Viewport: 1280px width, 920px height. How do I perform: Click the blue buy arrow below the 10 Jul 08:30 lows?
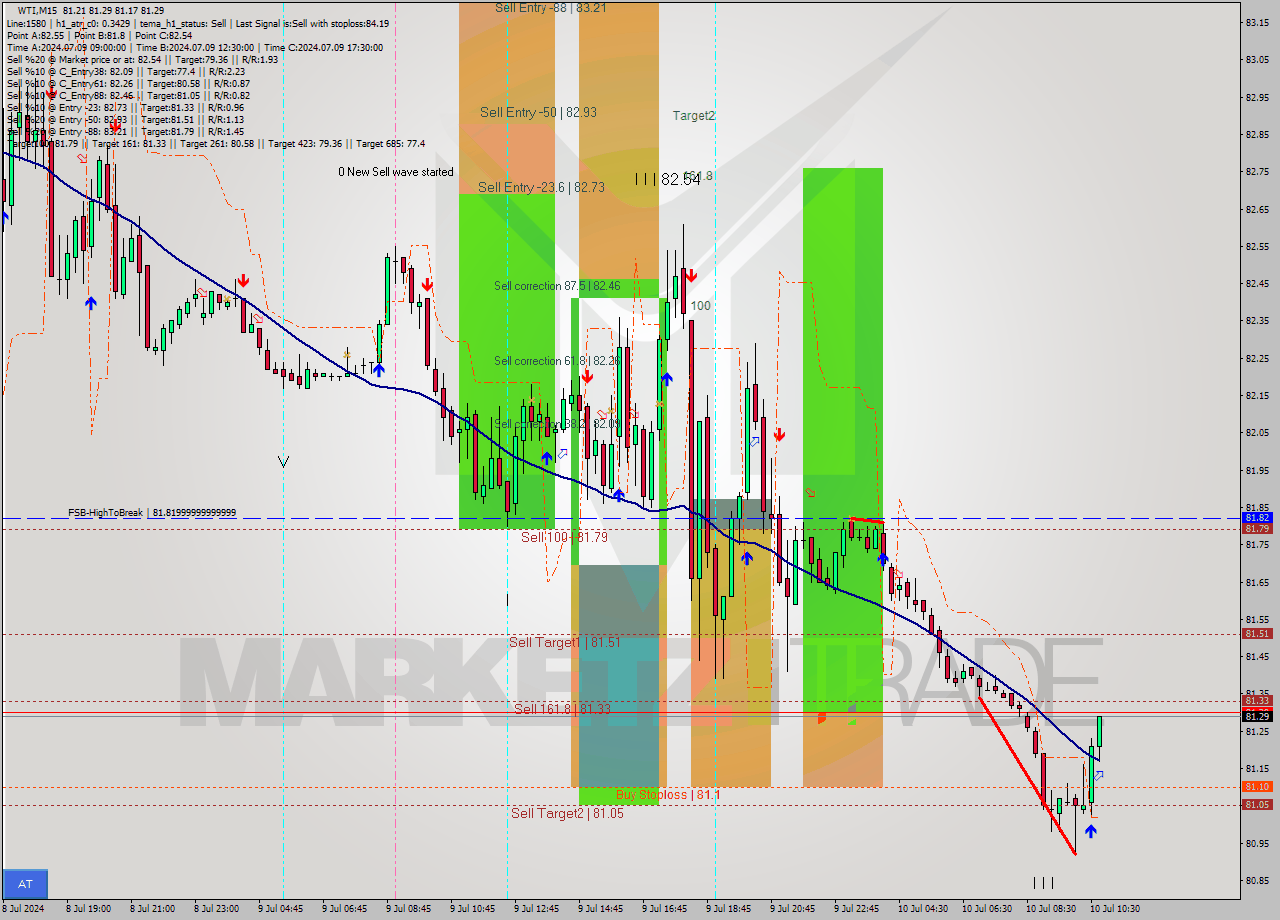click(1091, 832)
